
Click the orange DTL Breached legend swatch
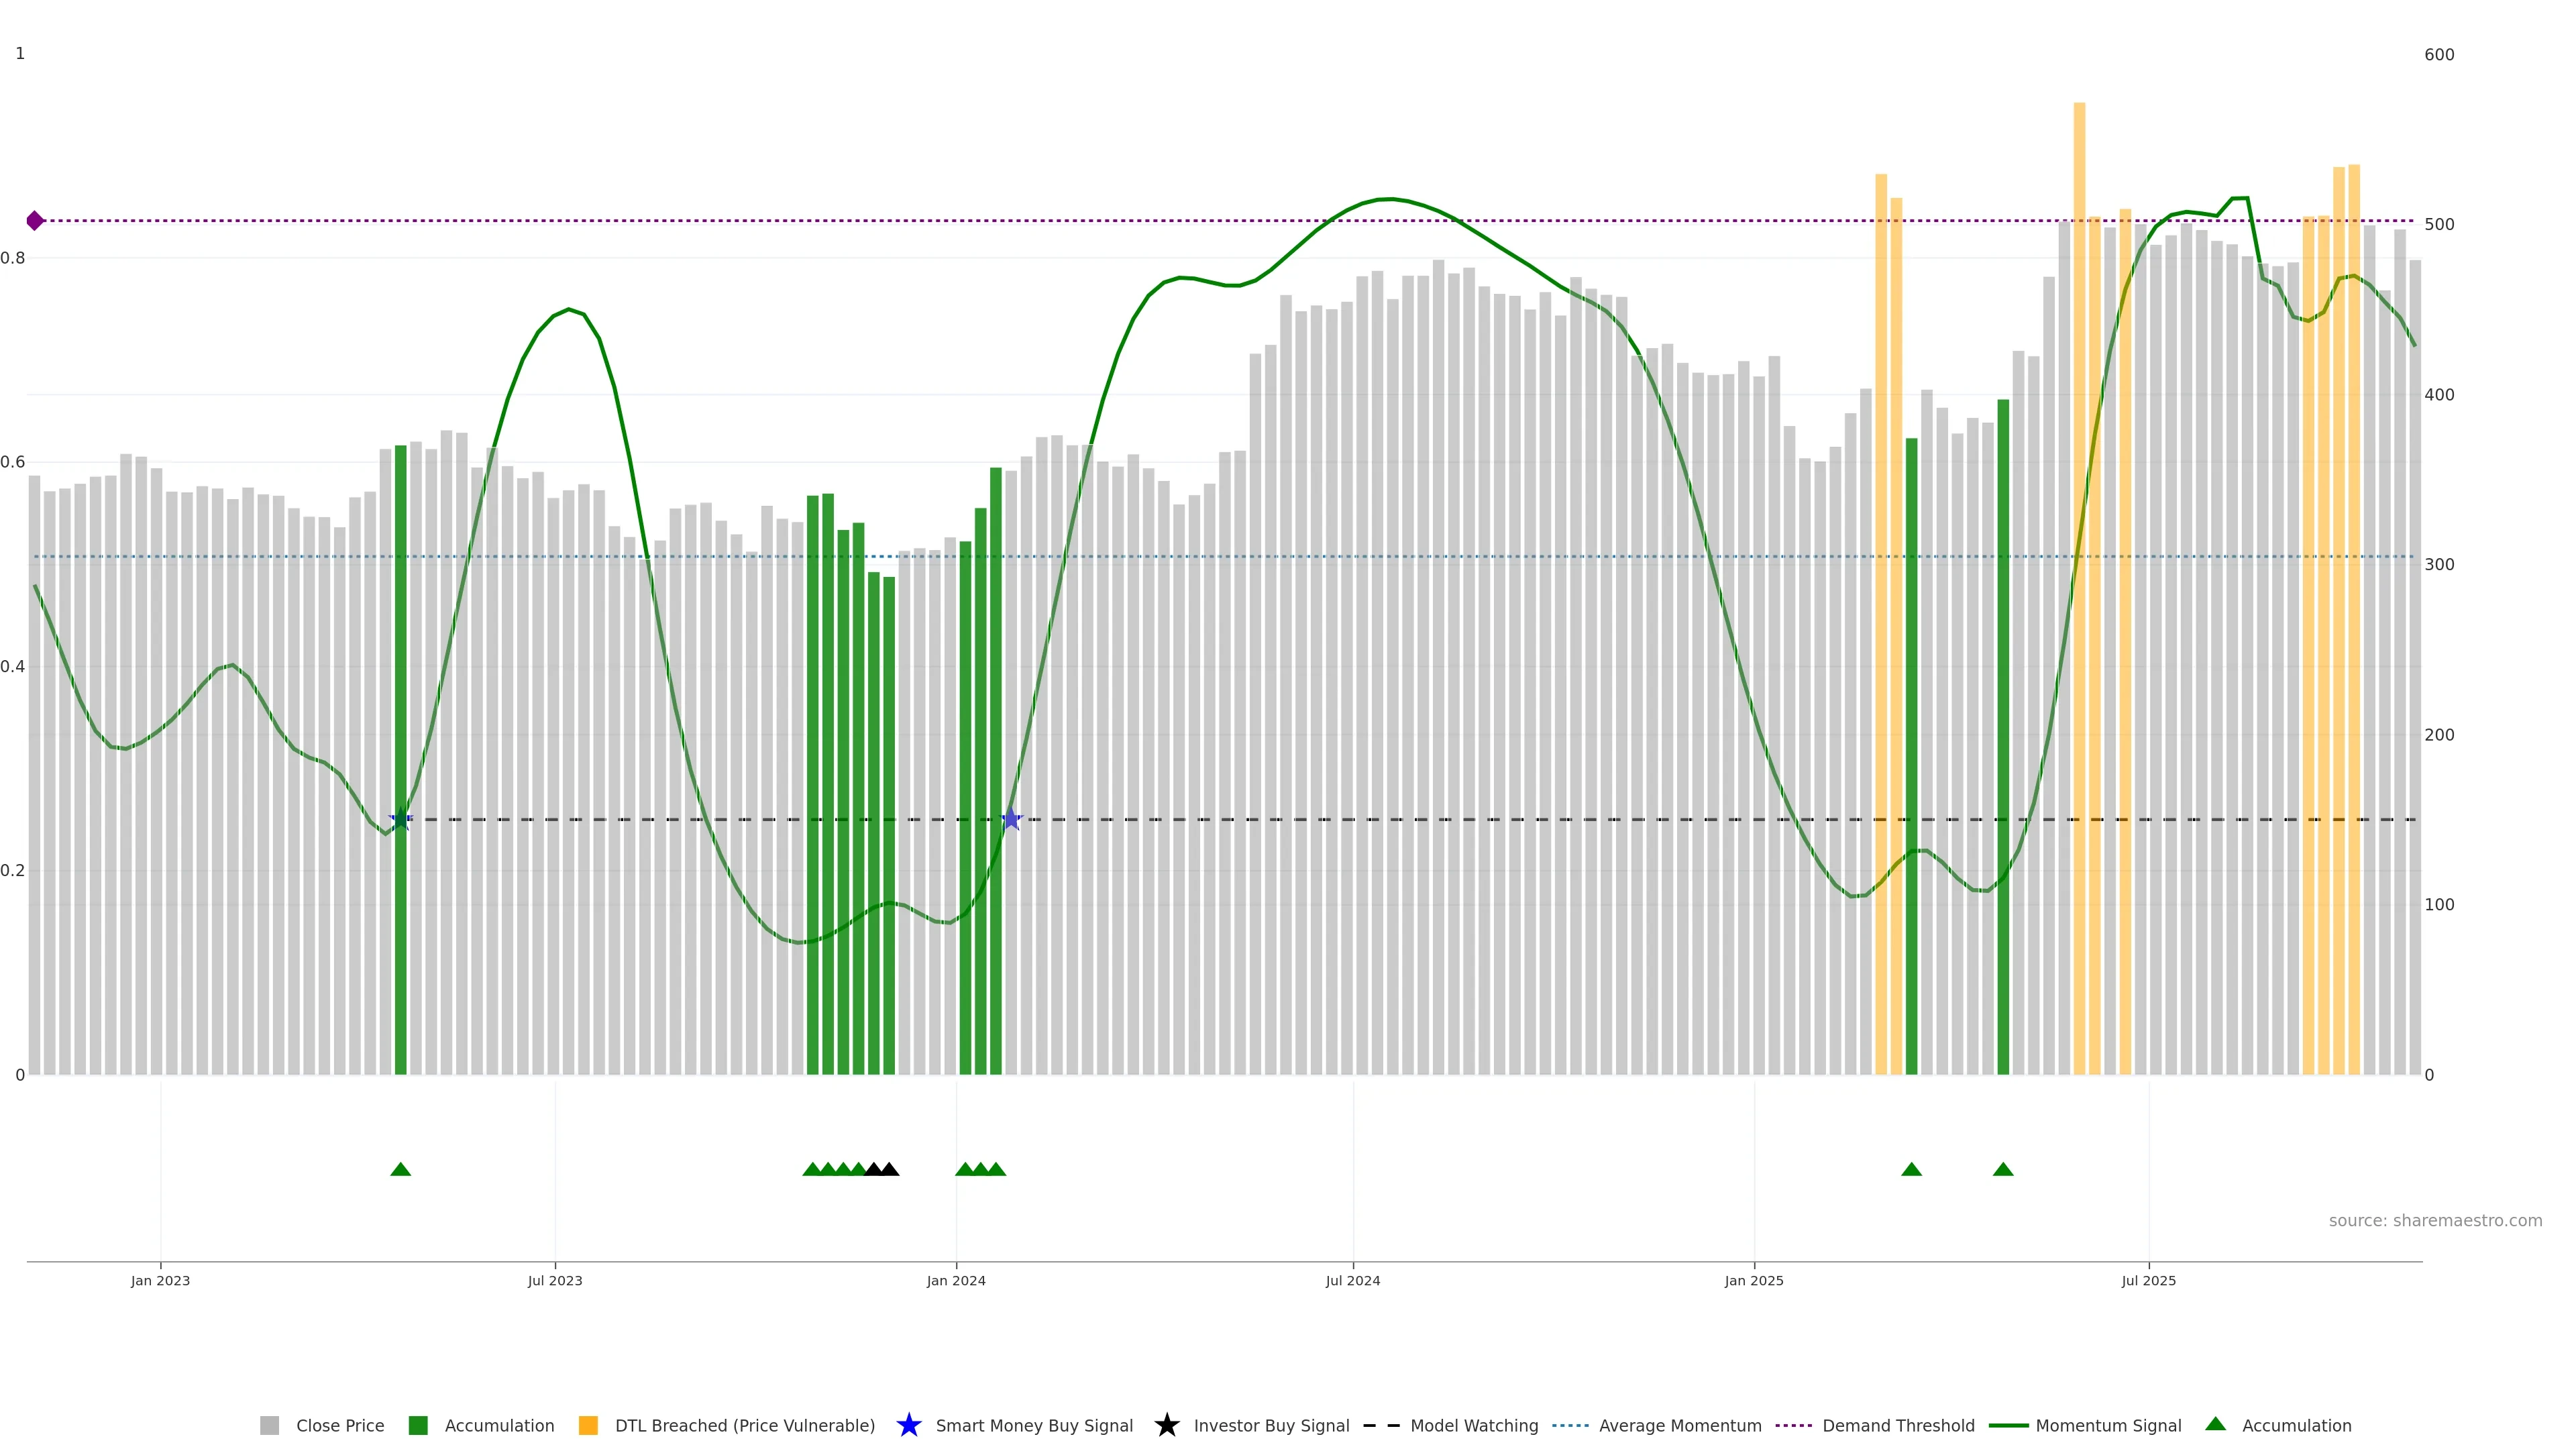[x=588, y=1425]
